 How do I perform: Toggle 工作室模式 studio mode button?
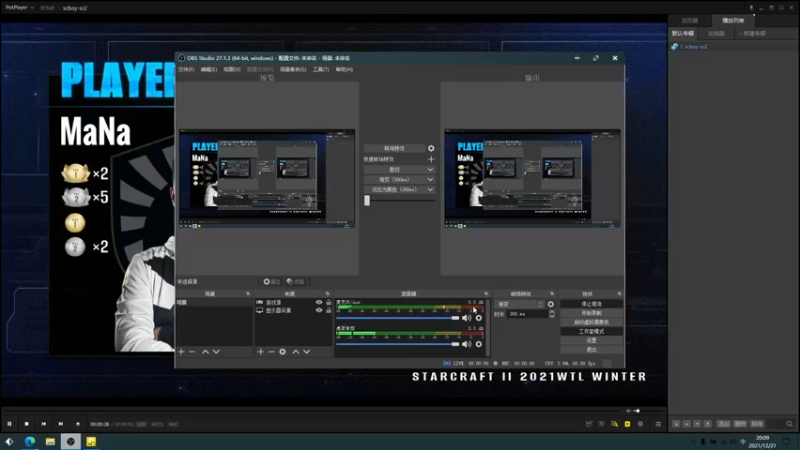[x=591, y=331]
